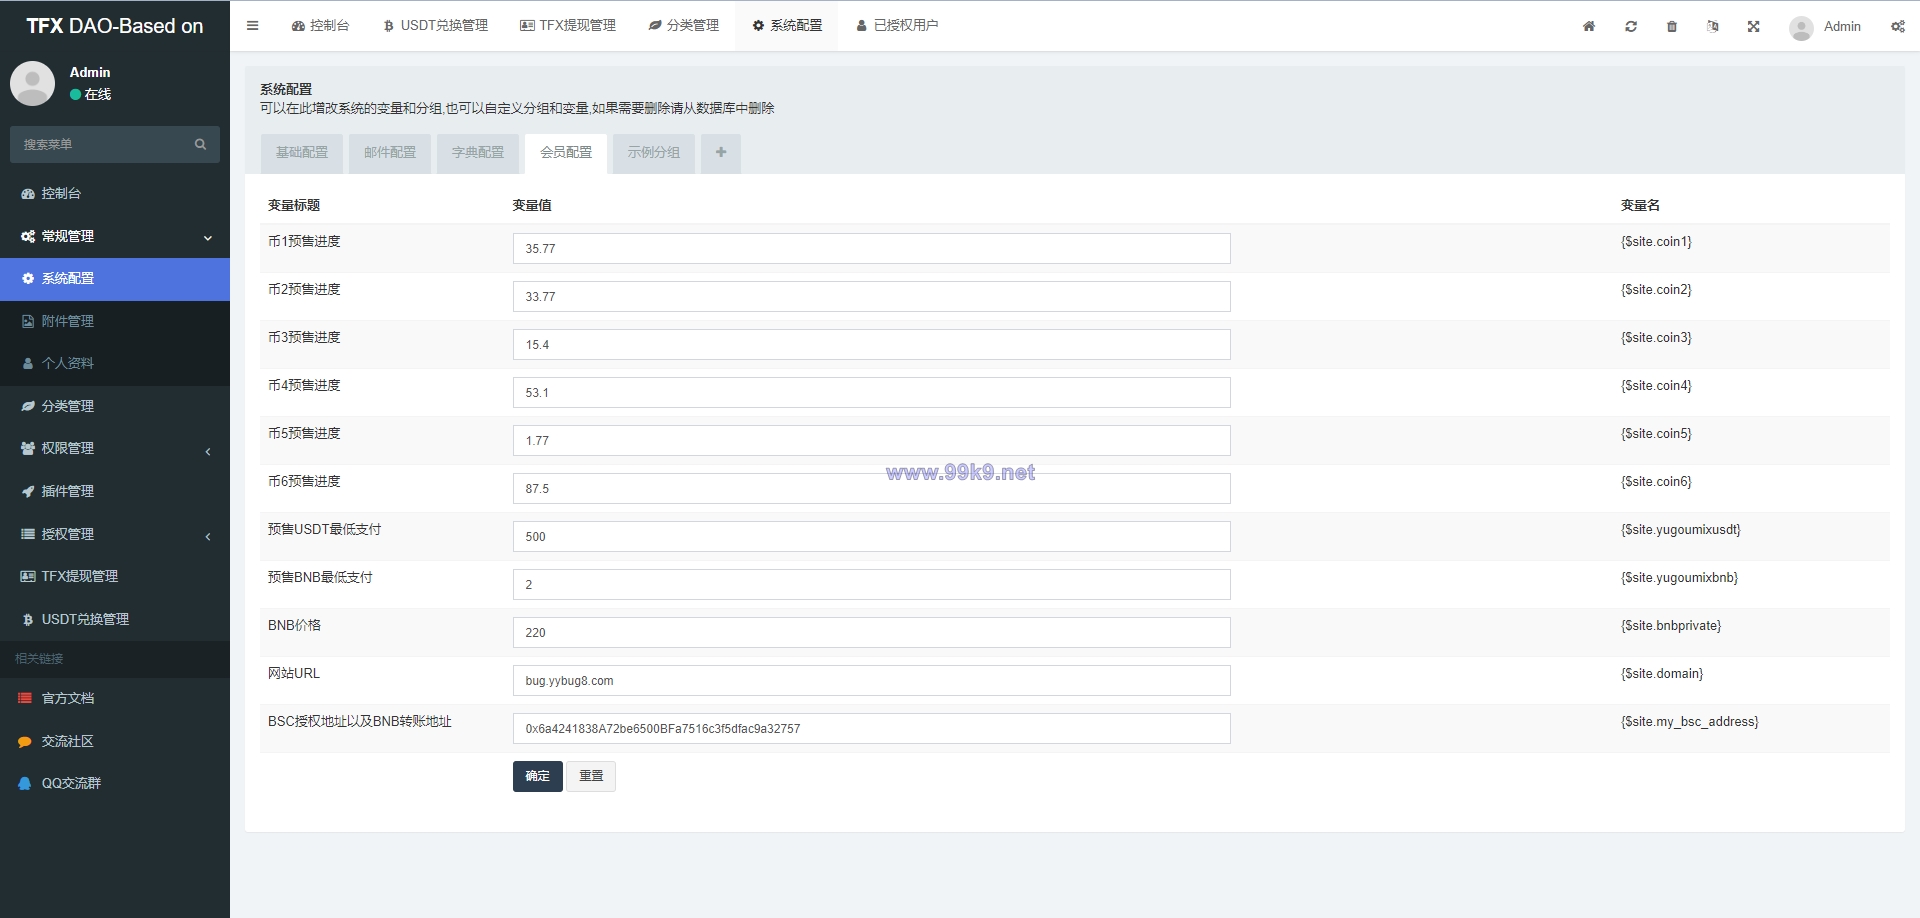
Task: Click the BNB价格 value field
Action: (871, 633)
